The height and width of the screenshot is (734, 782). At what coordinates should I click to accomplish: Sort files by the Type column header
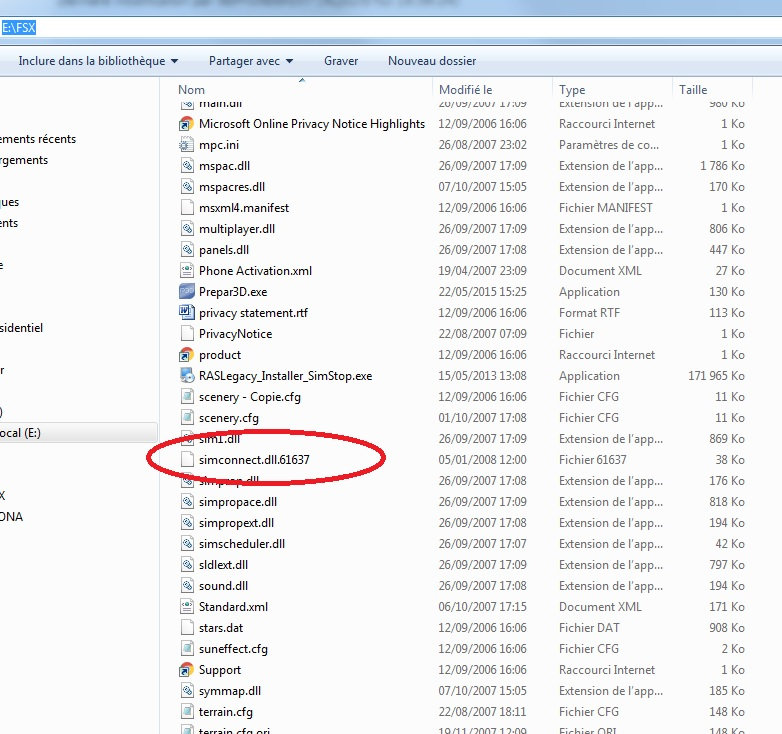coord(612,89)
